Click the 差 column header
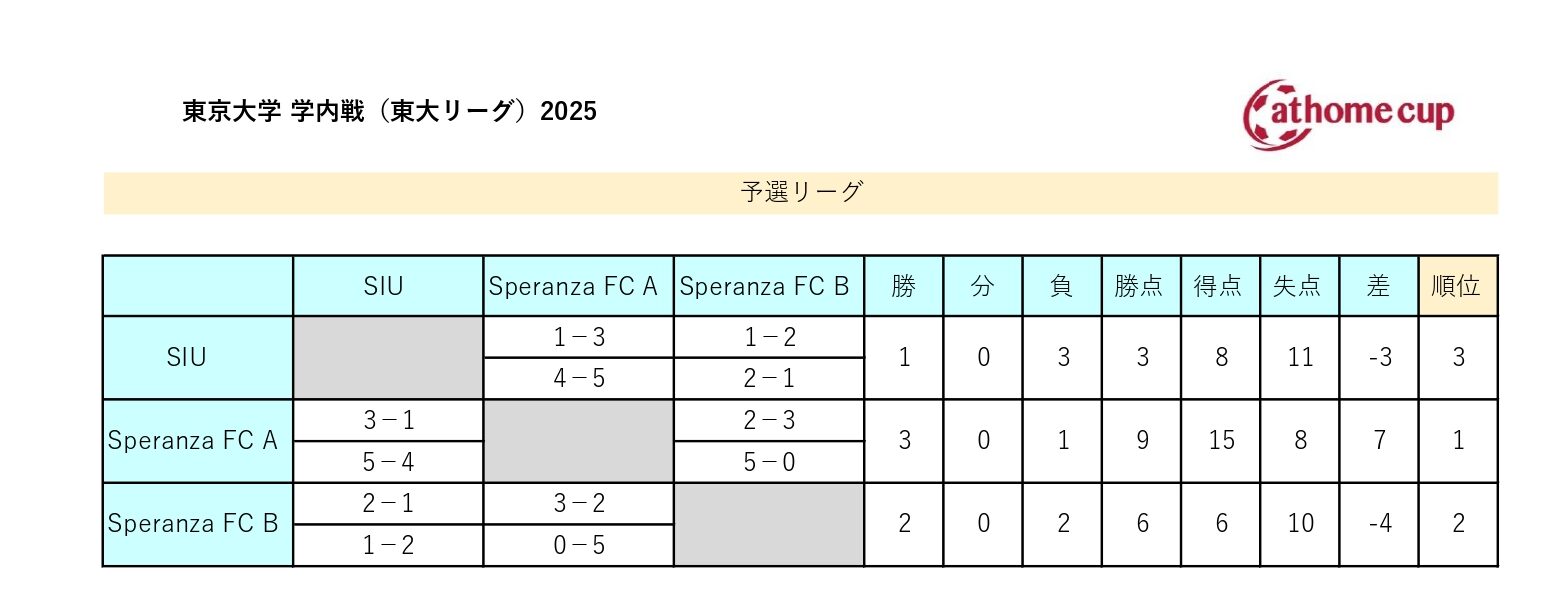The height and width of the screenshot is (605, 1563). [x=1378, y=286]
